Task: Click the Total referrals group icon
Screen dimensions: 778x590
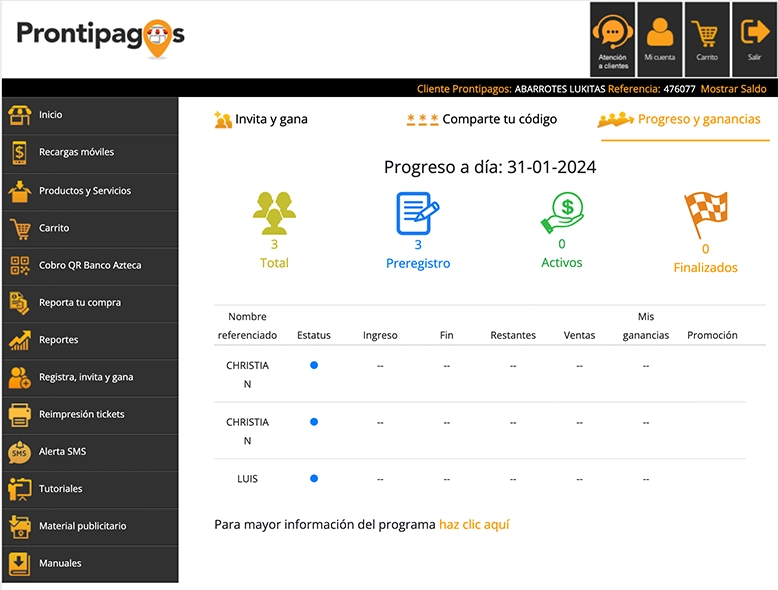Action: [274, 213]
